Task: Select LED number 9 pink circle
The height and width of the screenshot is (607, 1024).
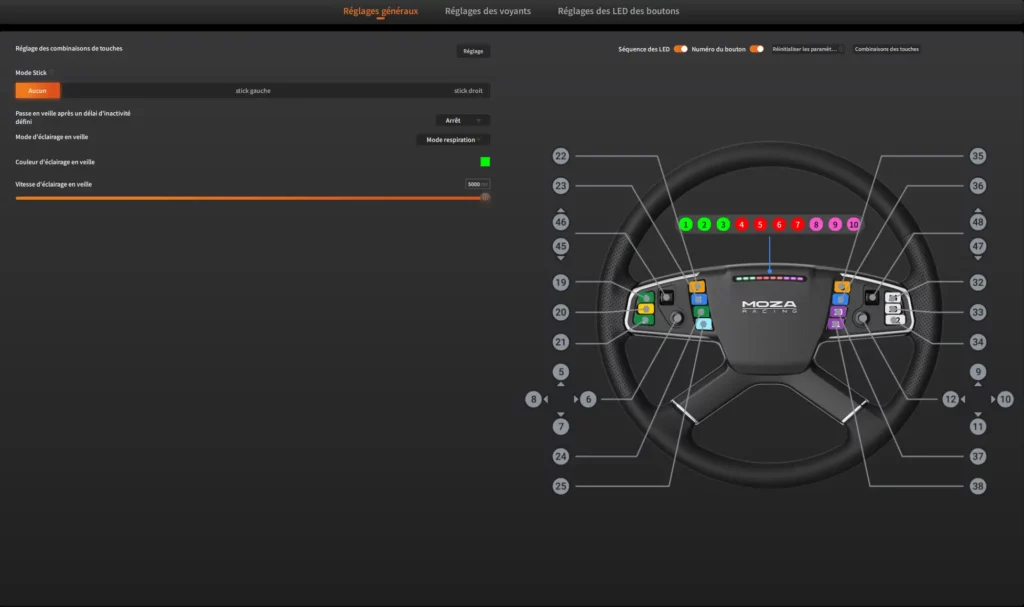Action: 835,225
